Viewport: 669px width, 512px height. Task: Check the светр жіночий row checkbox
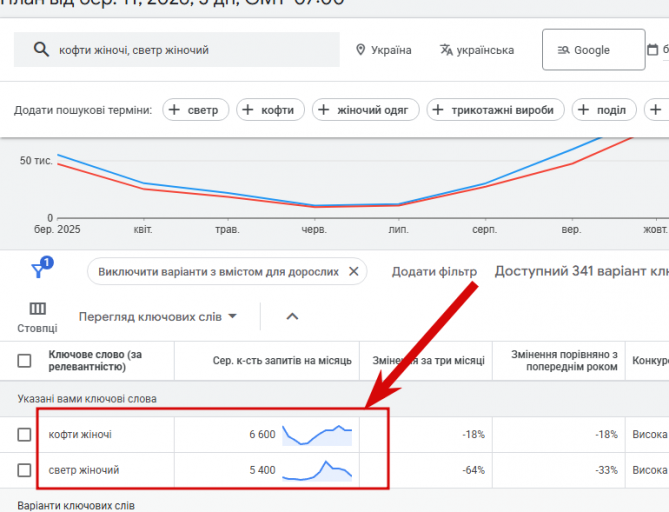[24, 470]
